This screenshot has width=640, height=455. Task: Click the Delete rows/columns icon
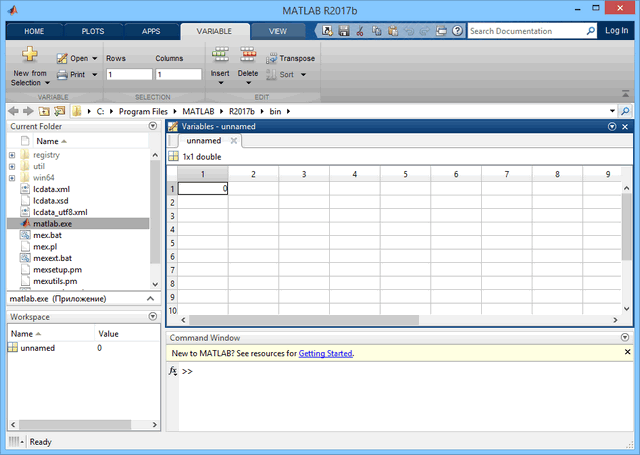click(247, 56)
